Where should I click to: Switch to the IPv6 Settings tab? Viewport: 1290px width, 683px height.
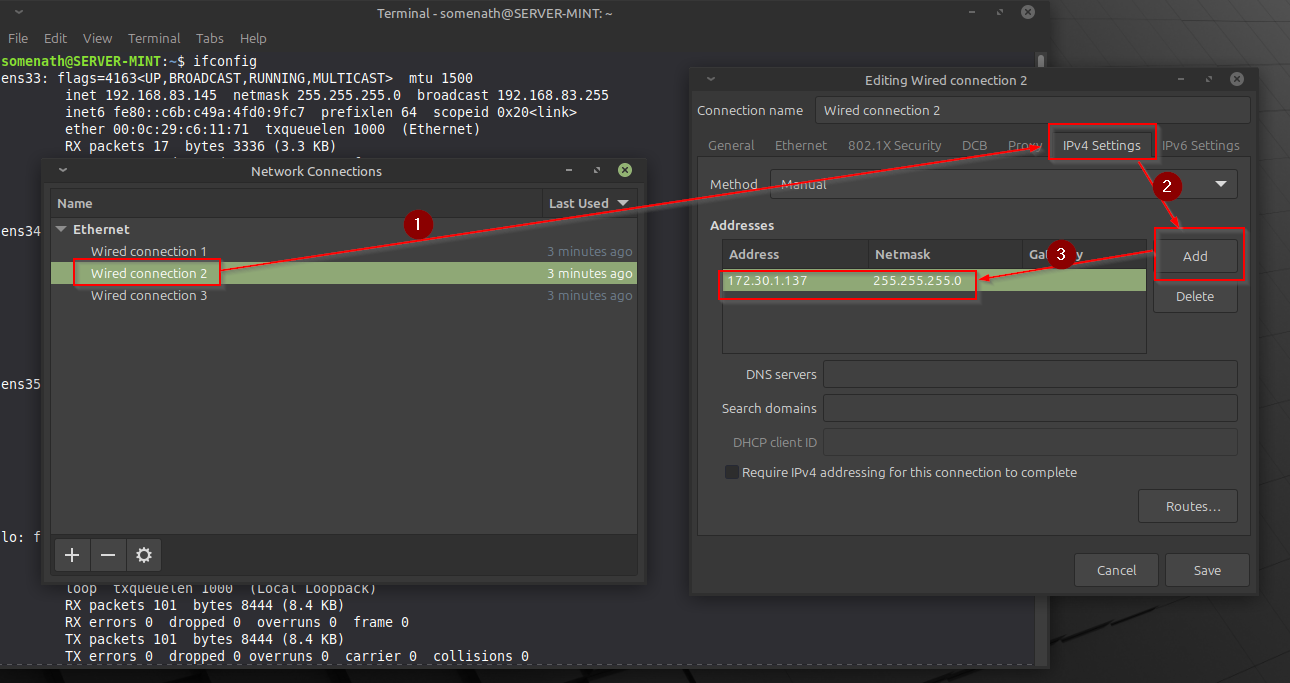point(1200,145)
